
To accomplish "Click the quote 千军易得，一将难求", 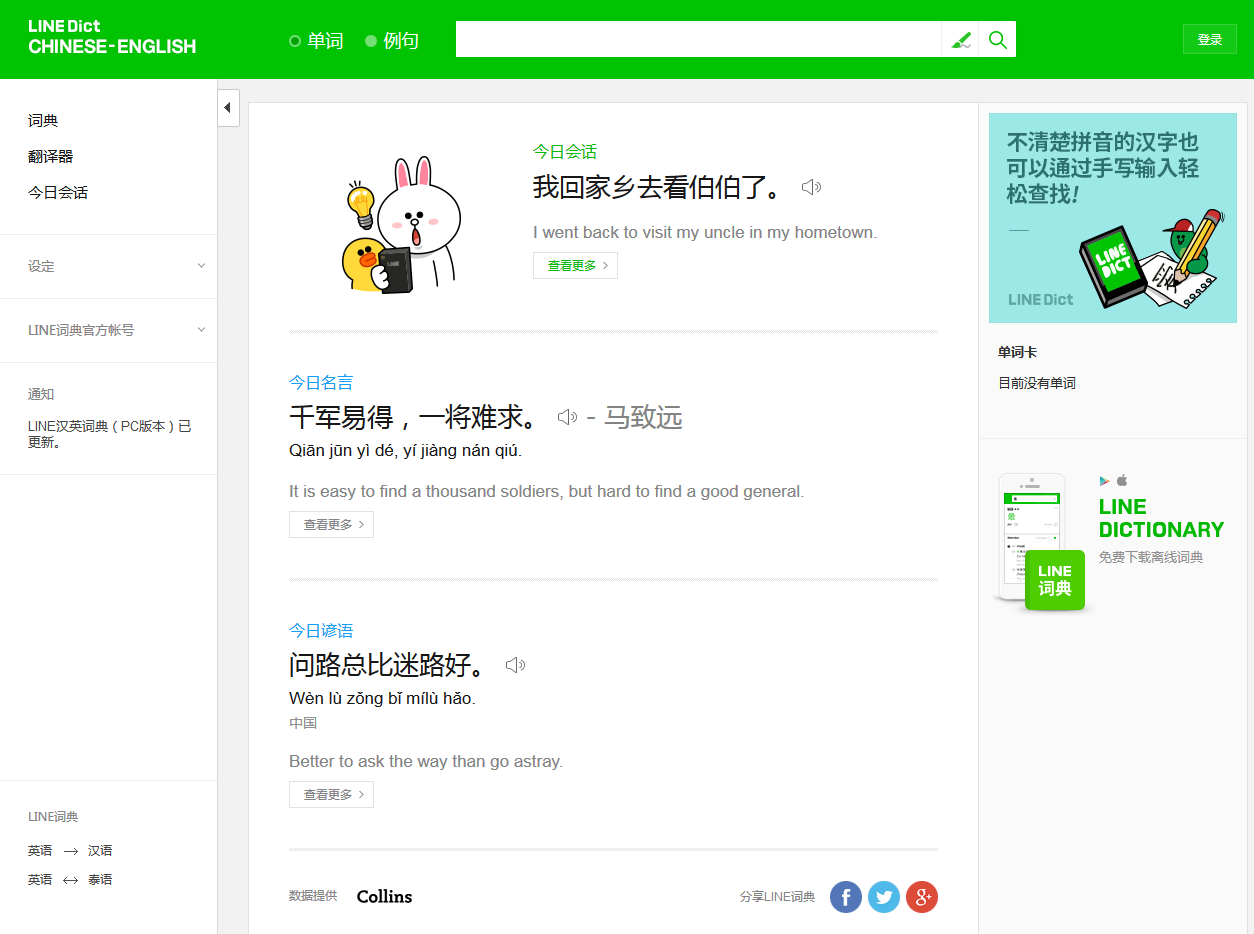I will pos(415,417).
